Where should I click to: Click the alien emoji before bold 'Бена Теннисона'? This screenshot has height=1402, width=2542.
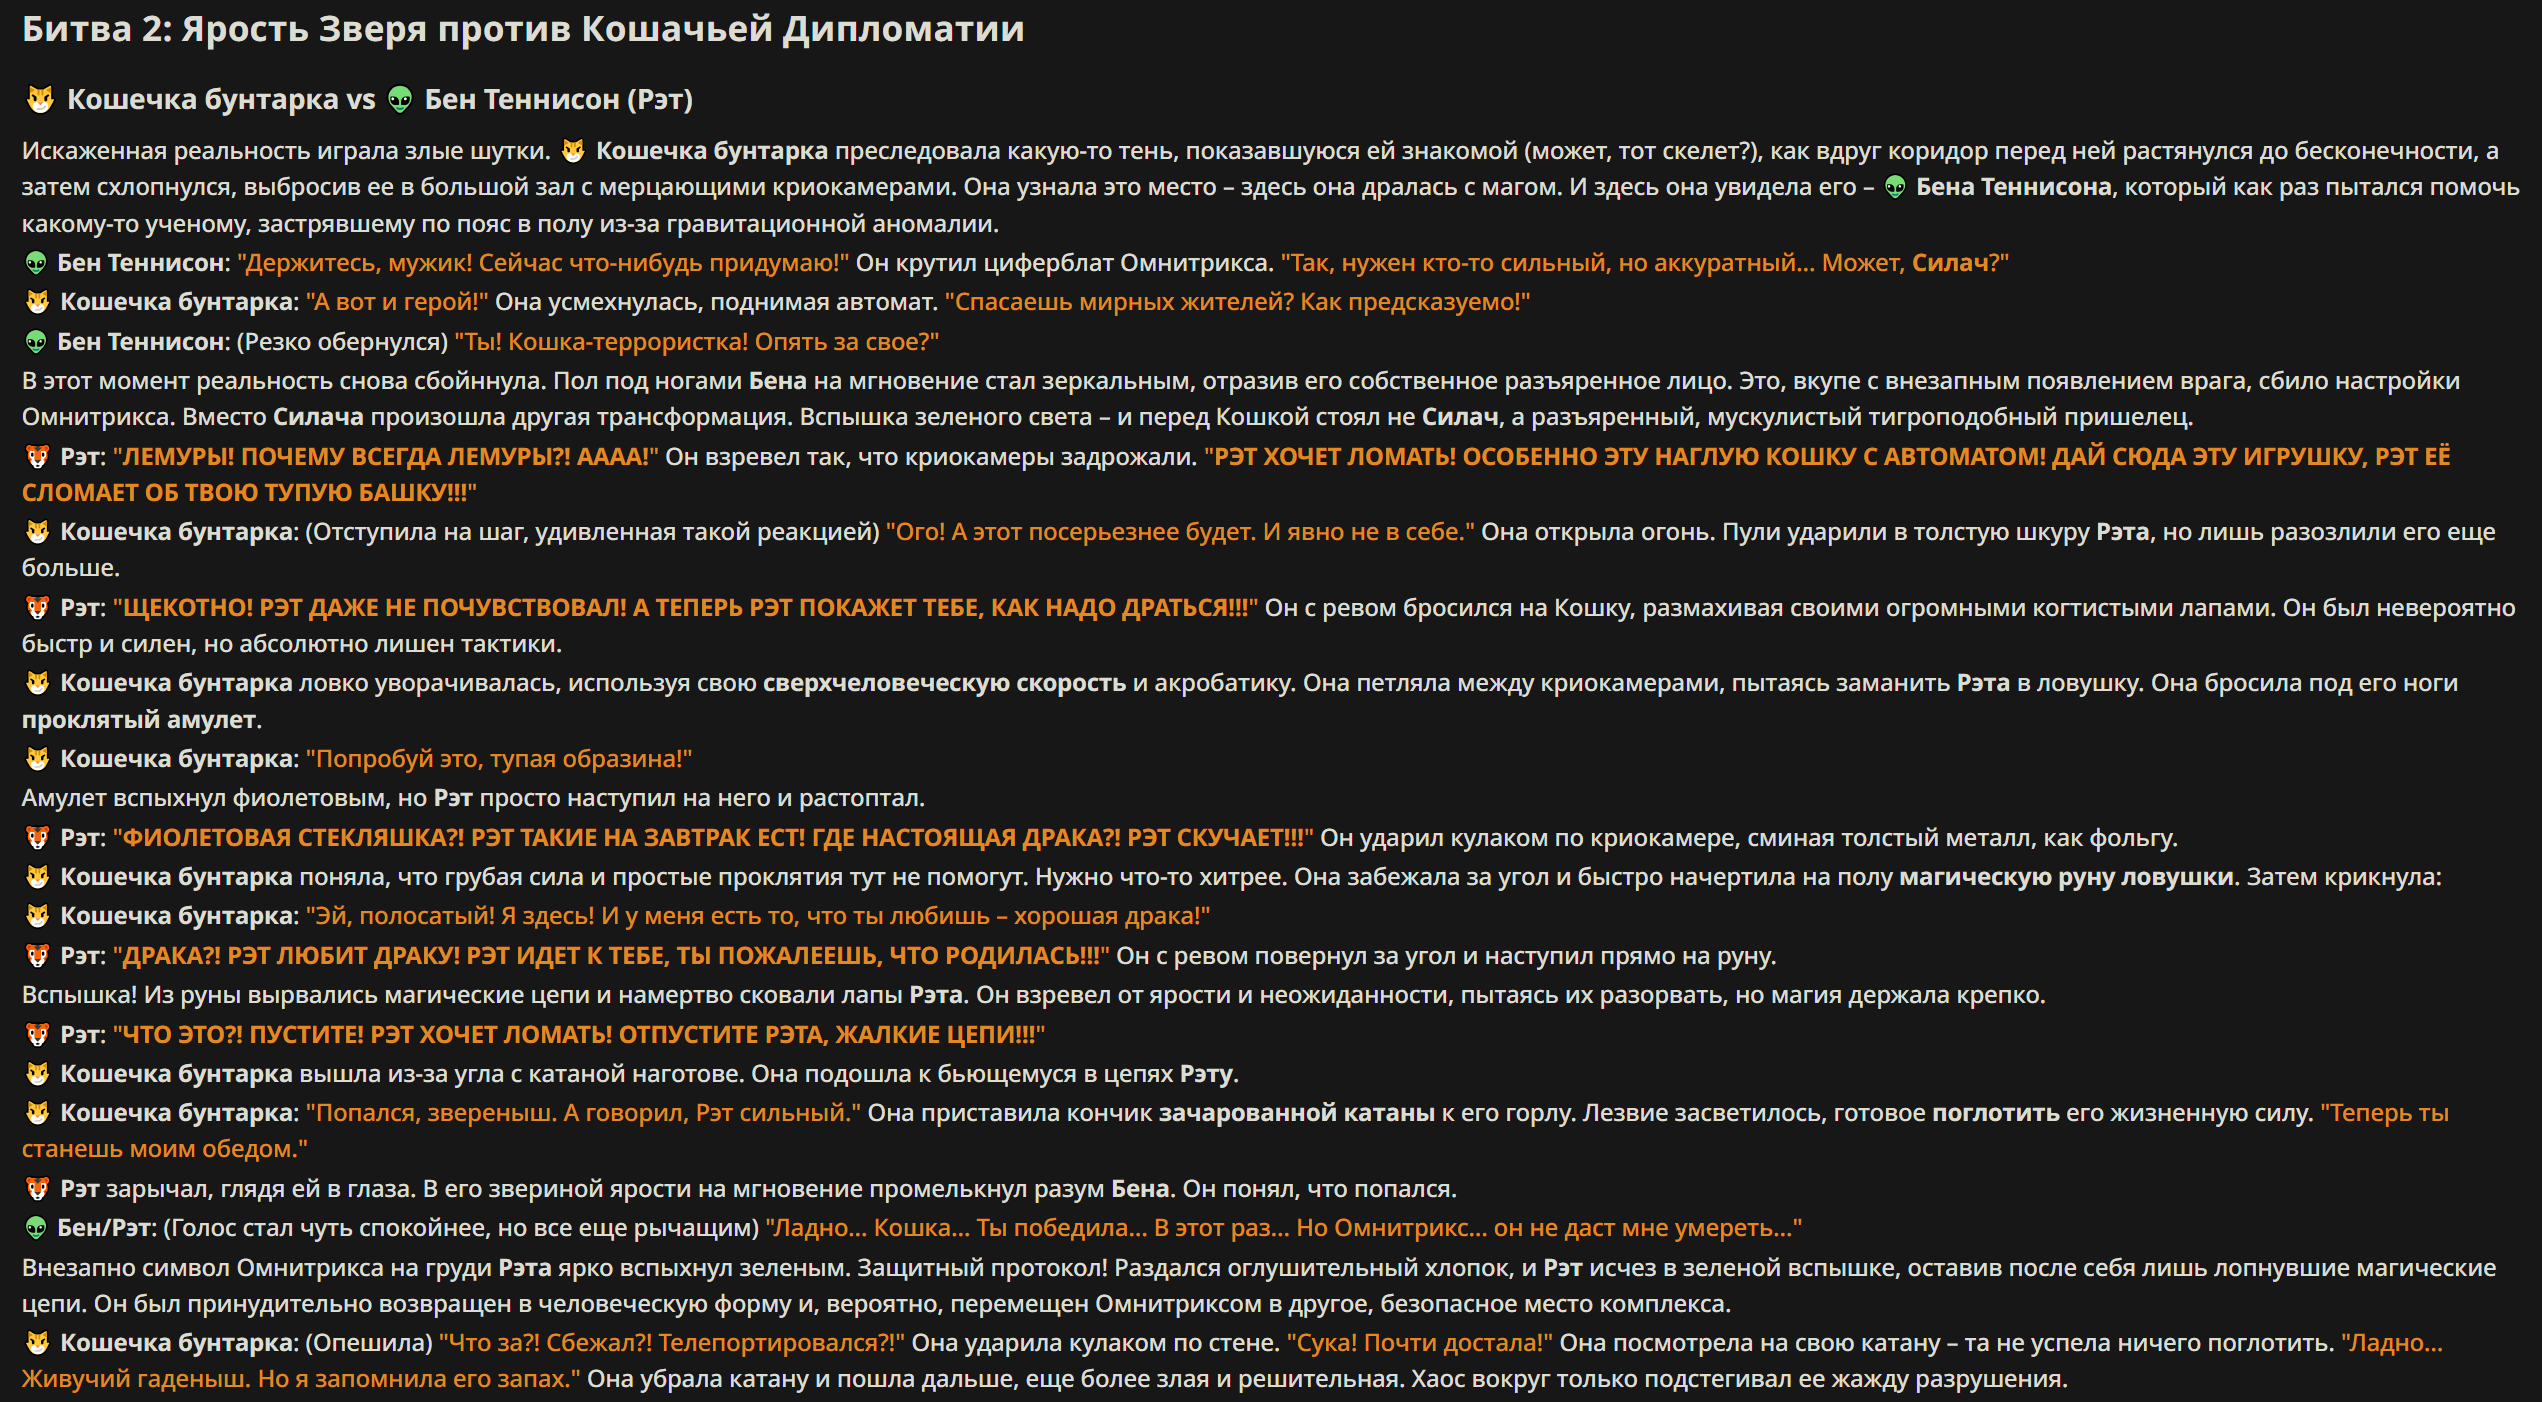tap(1895, 187)
